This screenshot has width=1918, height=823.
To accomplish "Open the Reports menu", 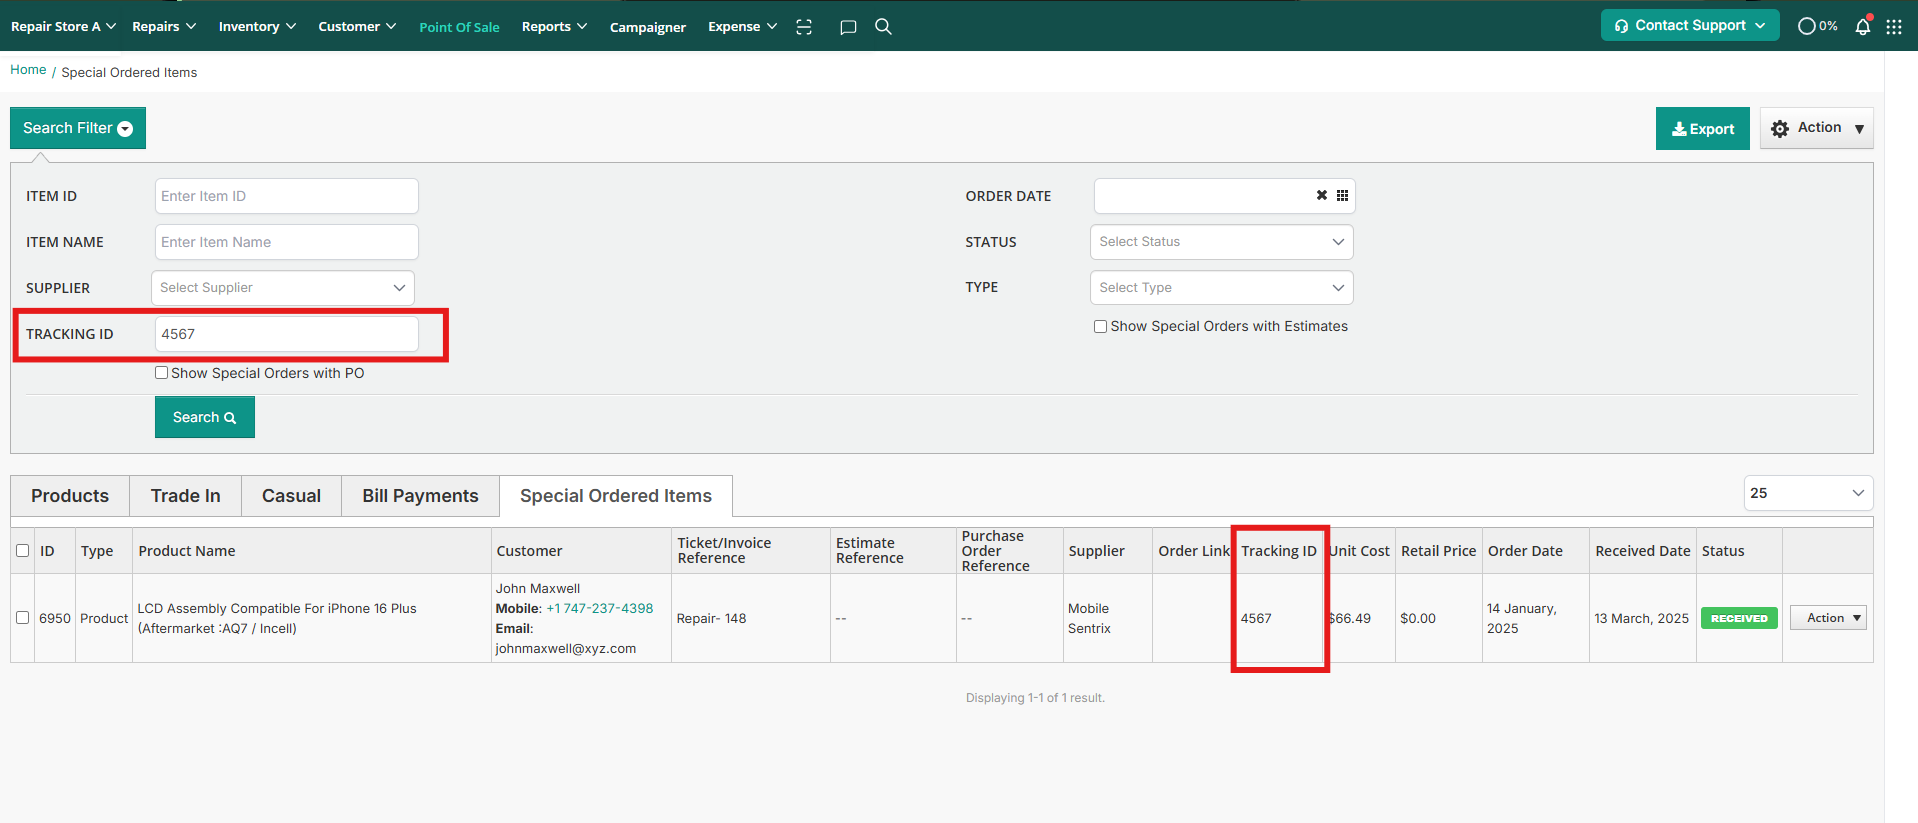I will 554,27.
